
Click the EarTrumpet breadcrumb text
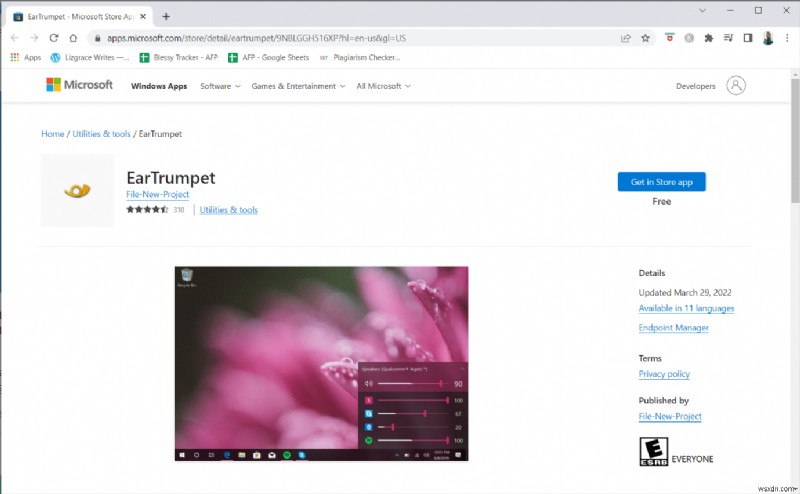[160, 134]
